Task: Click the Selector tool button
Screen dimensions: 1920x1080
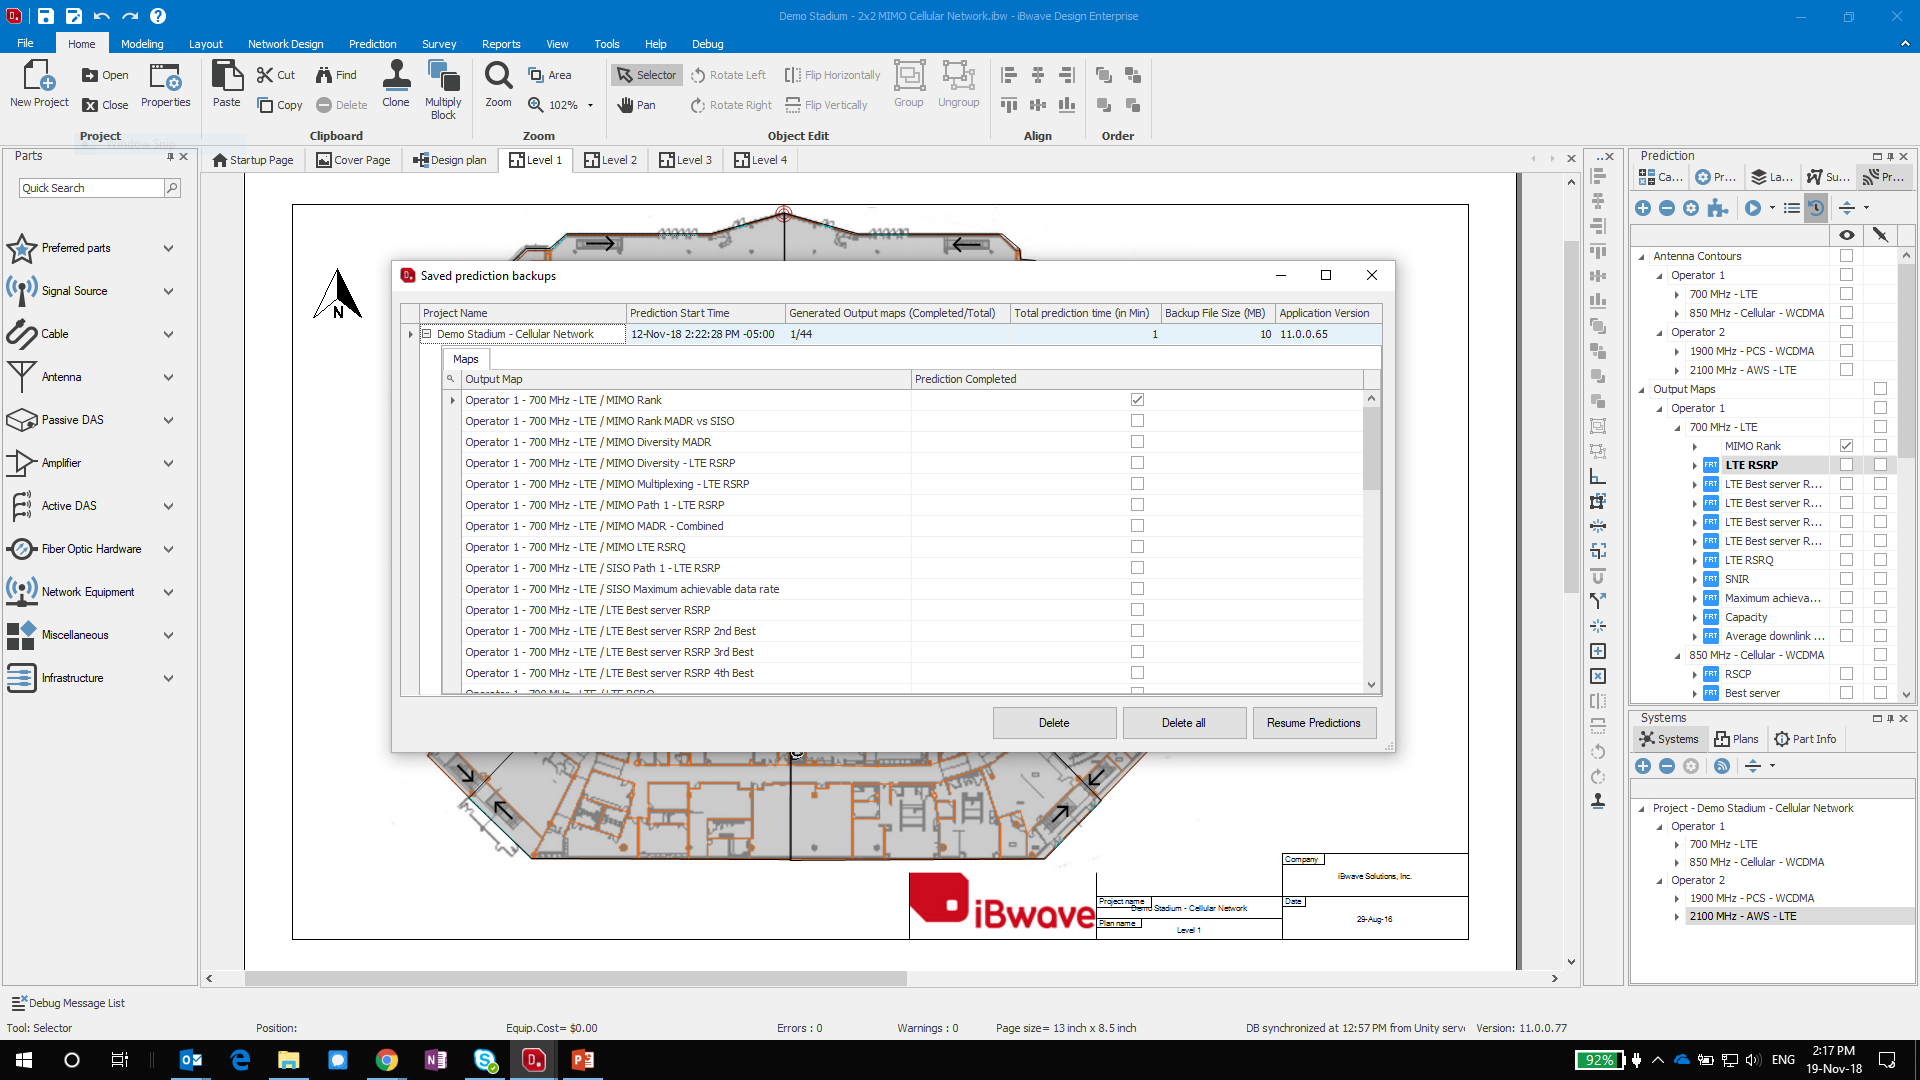Action: click(x=647, y=75)
